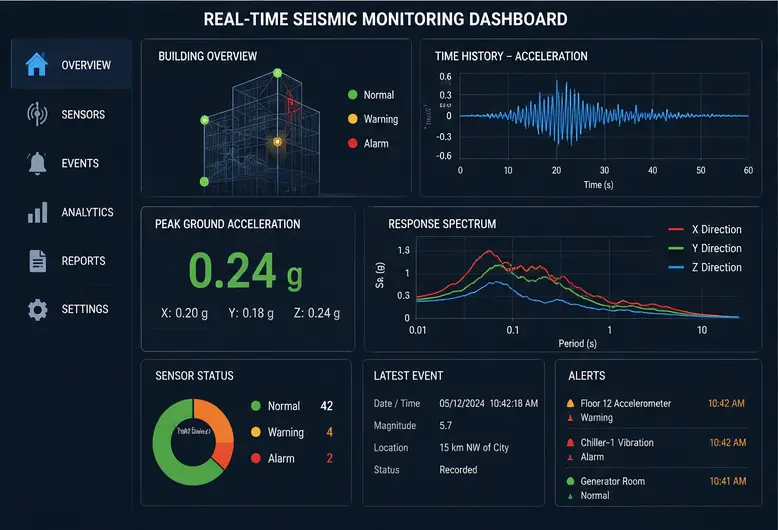Click the Sensor Status panel title
778x530 pixels.
tap(194, 376)
